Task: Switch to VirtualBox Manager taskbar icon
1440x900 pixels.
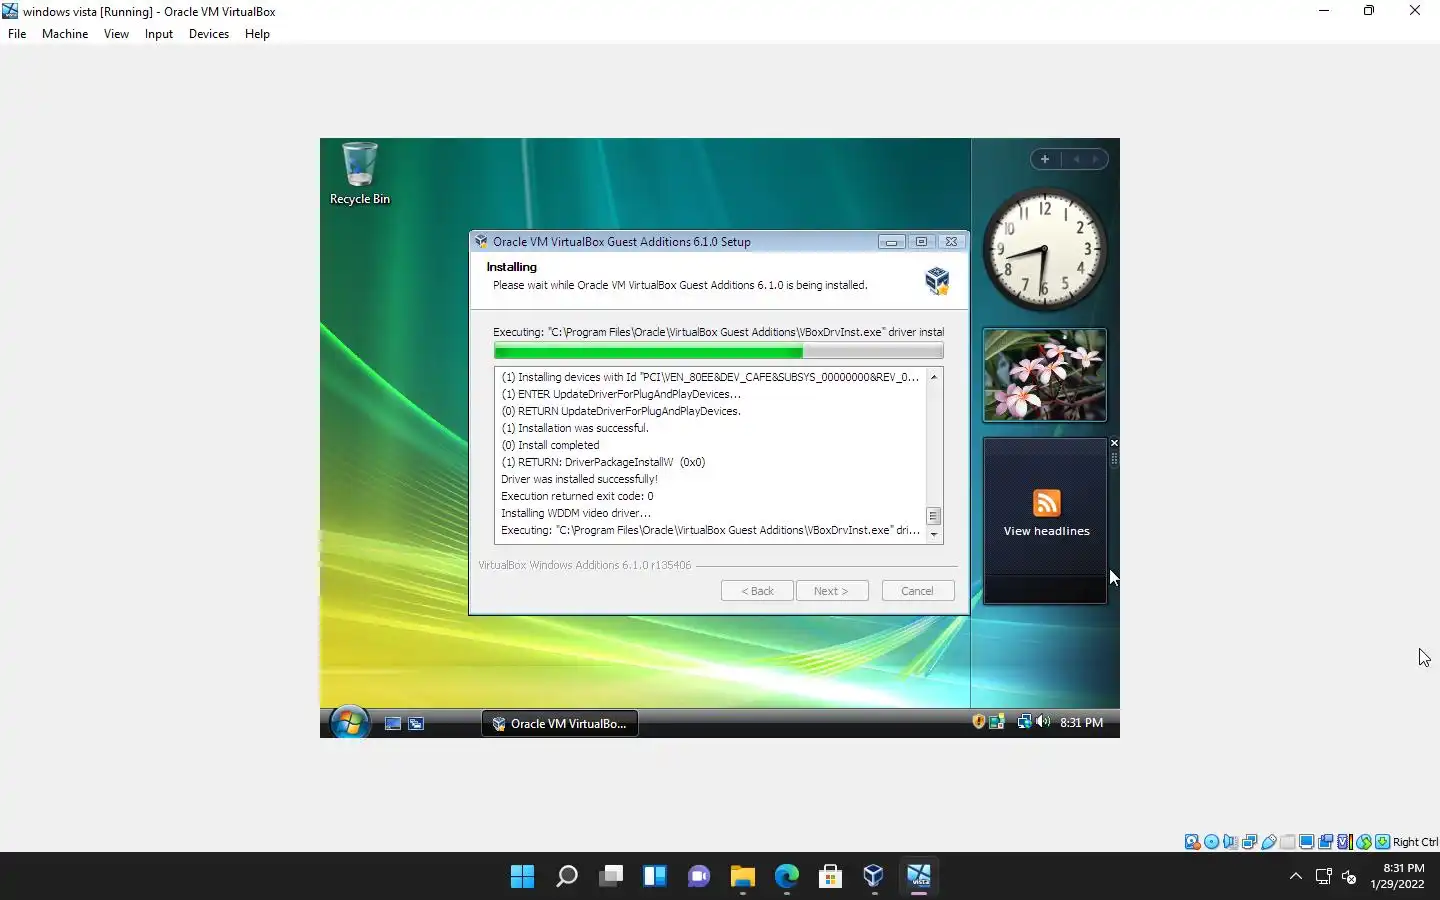Action: (x=874, y=877)
